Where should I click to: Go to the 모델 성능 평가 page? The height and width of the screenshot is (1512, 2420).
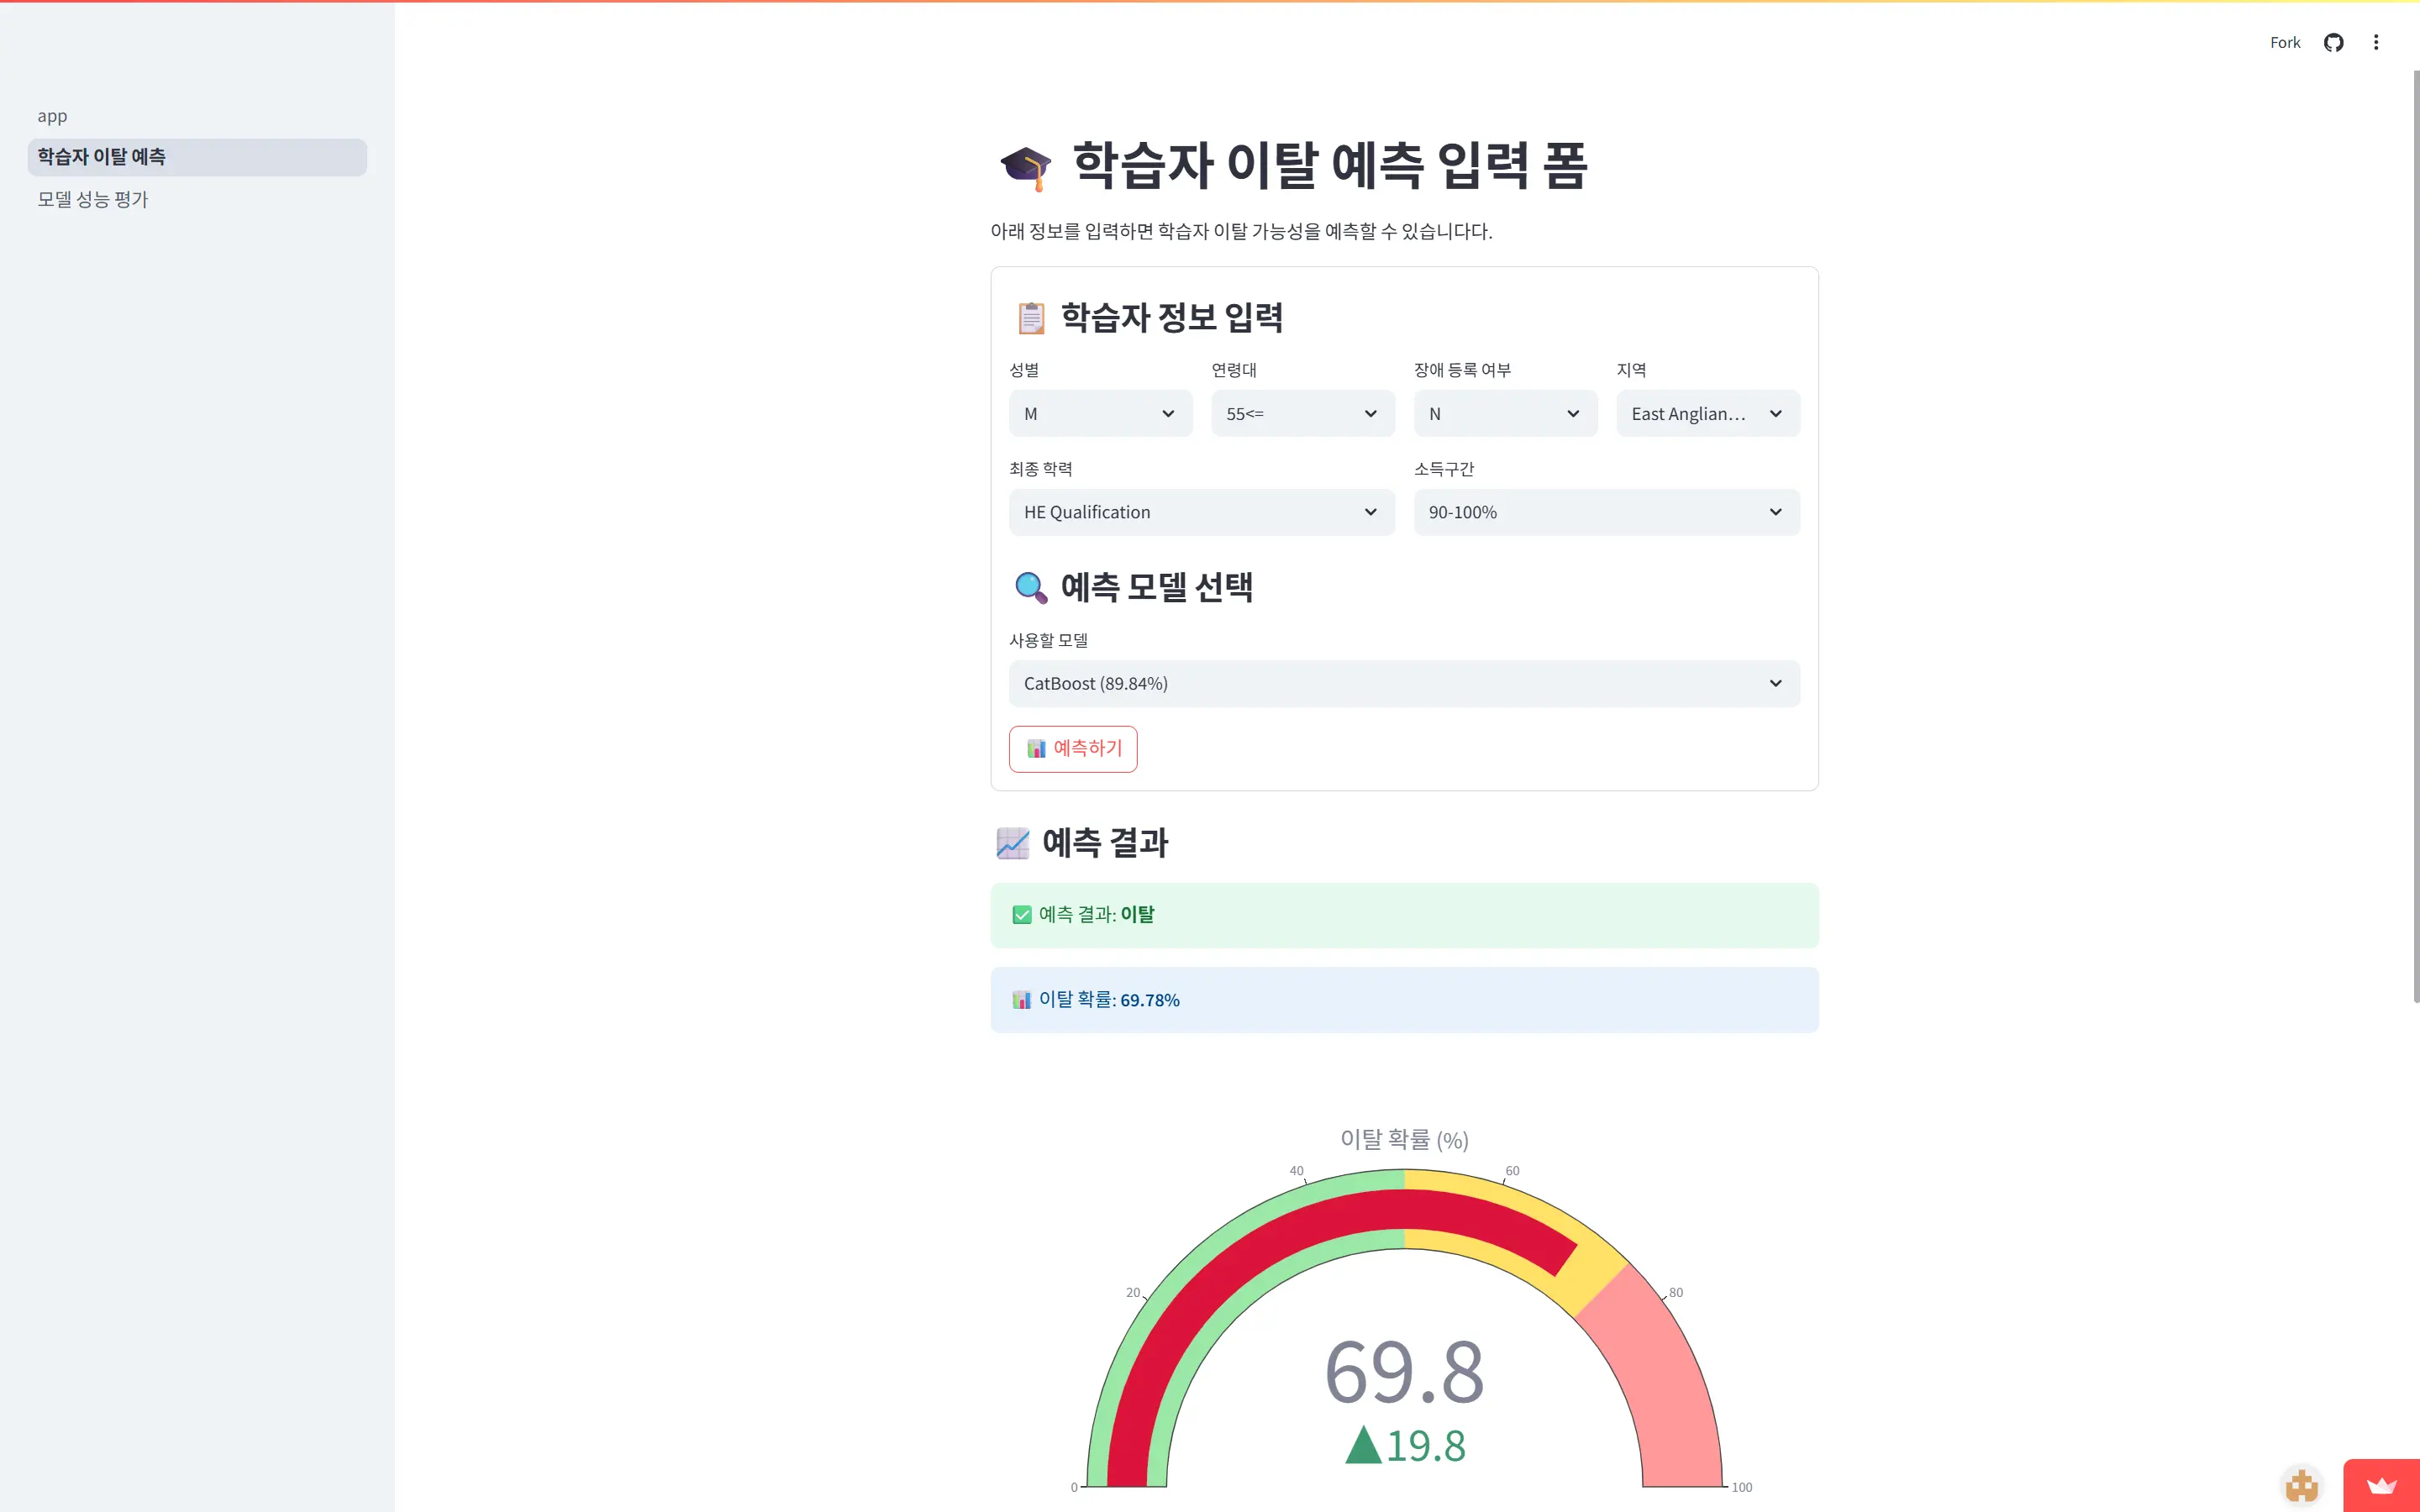pos(93,200)
